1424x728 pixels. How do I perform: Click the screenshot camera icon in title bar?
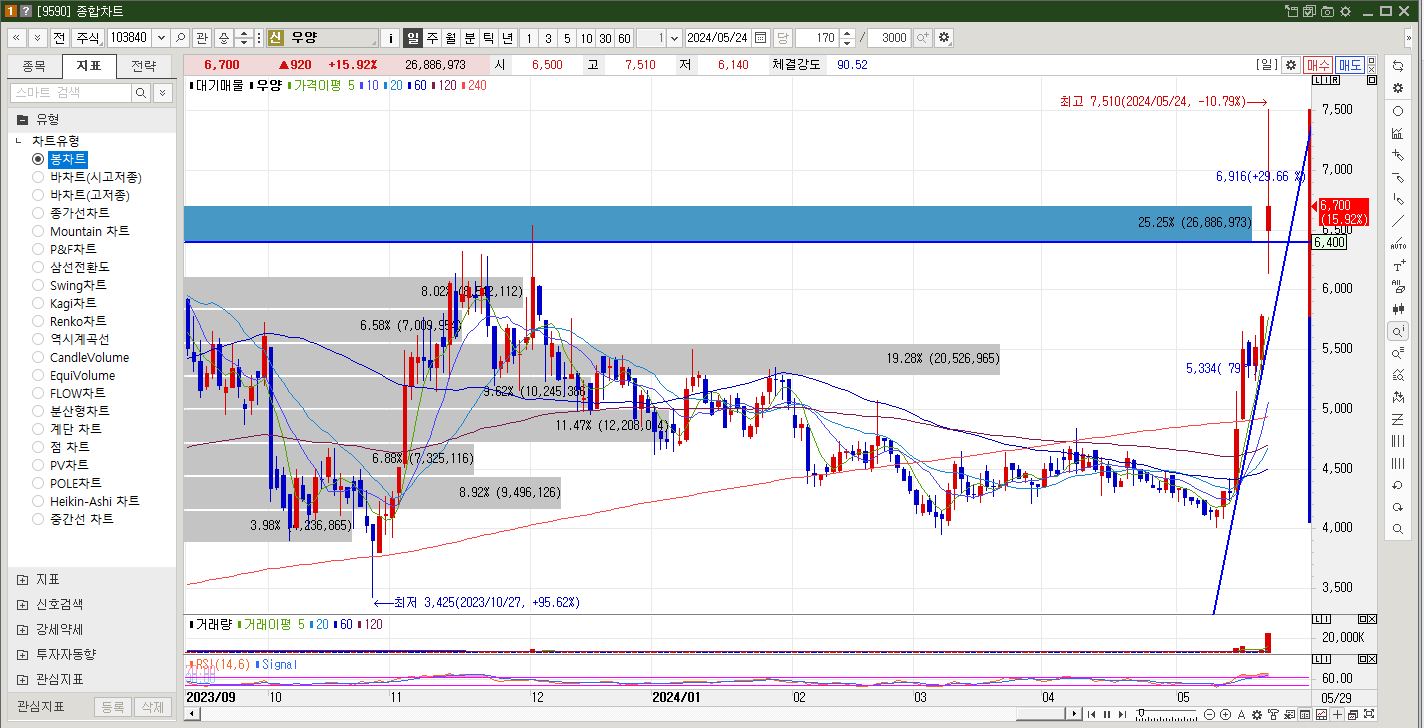[x=1327, y=11]
